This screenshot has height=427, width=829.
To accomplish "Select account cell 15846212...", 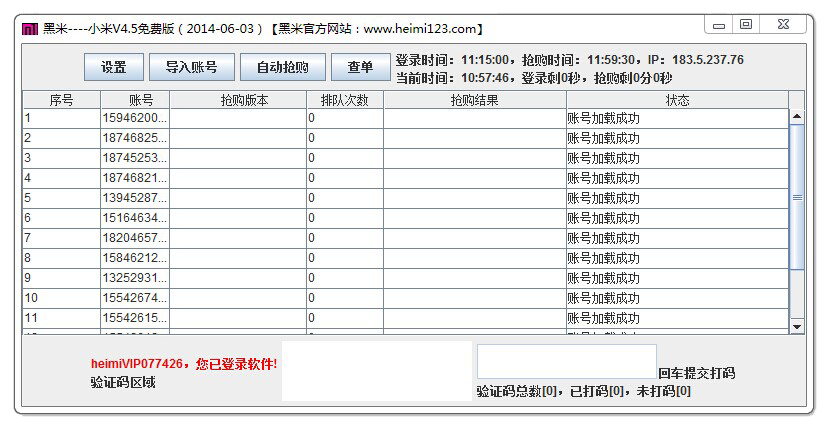I will [135, 258].
